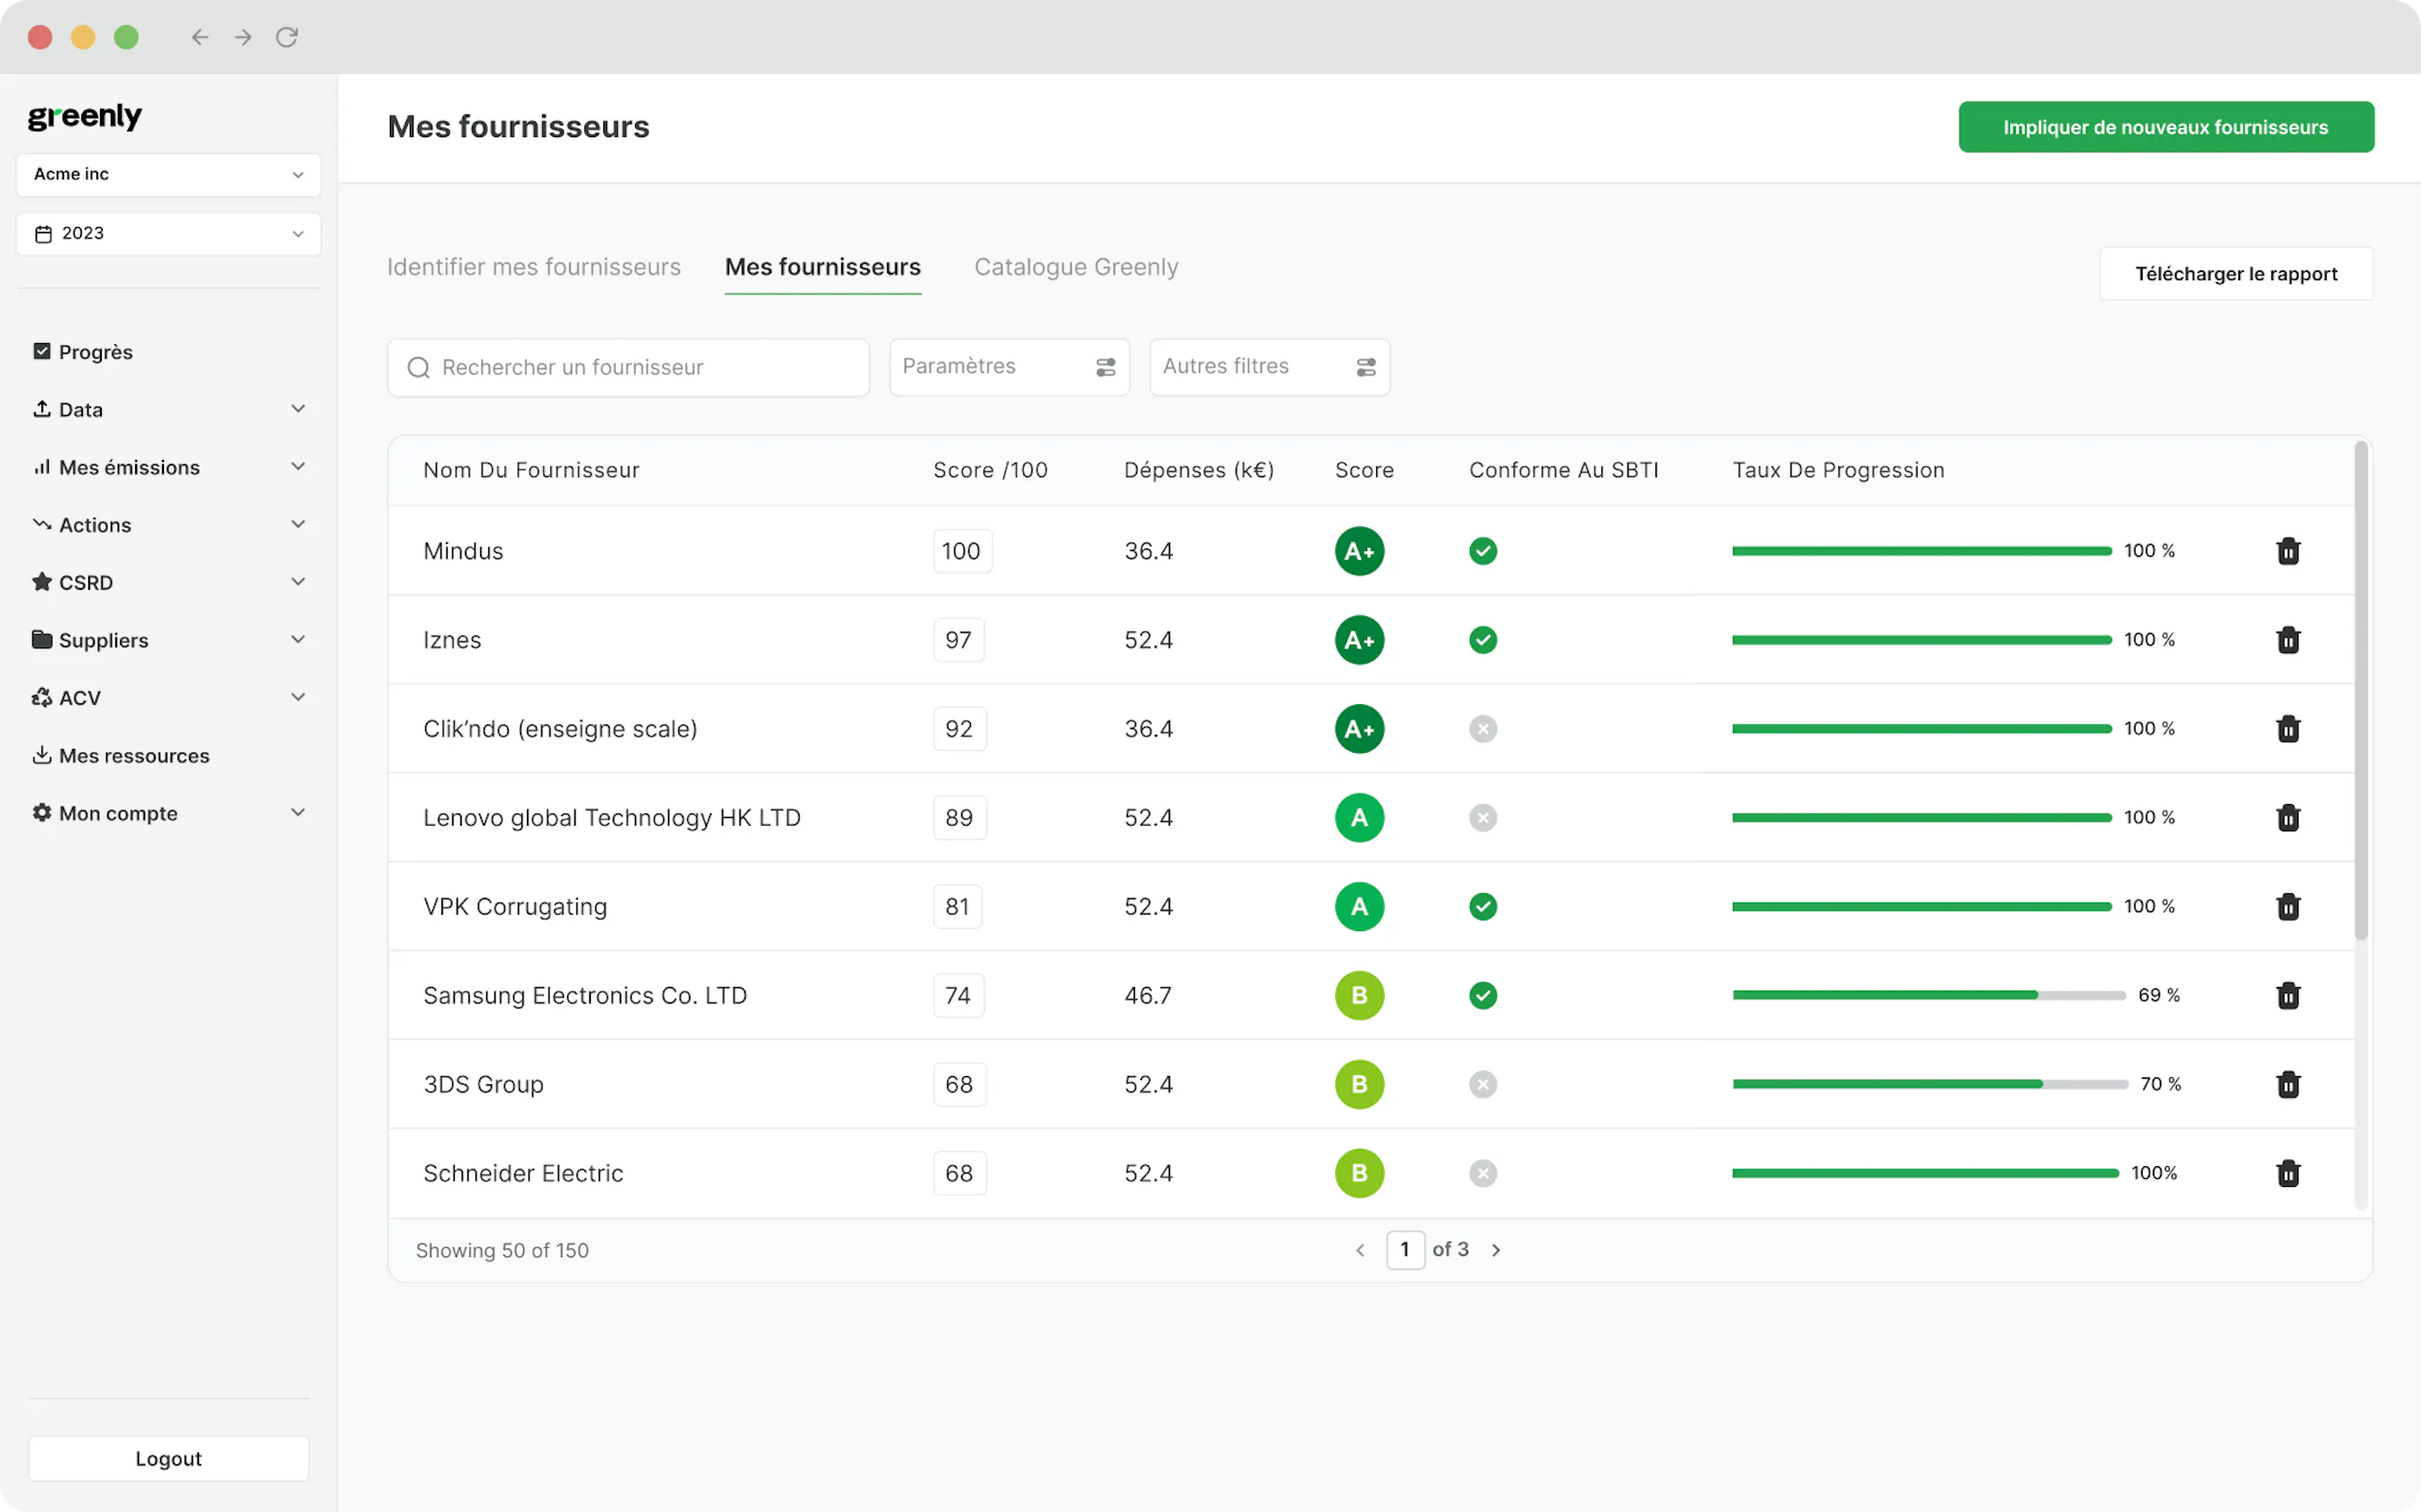Go to previous page of suppliers
This screenshot has height=1512, width=2421.
[x=1360, y=1250]
